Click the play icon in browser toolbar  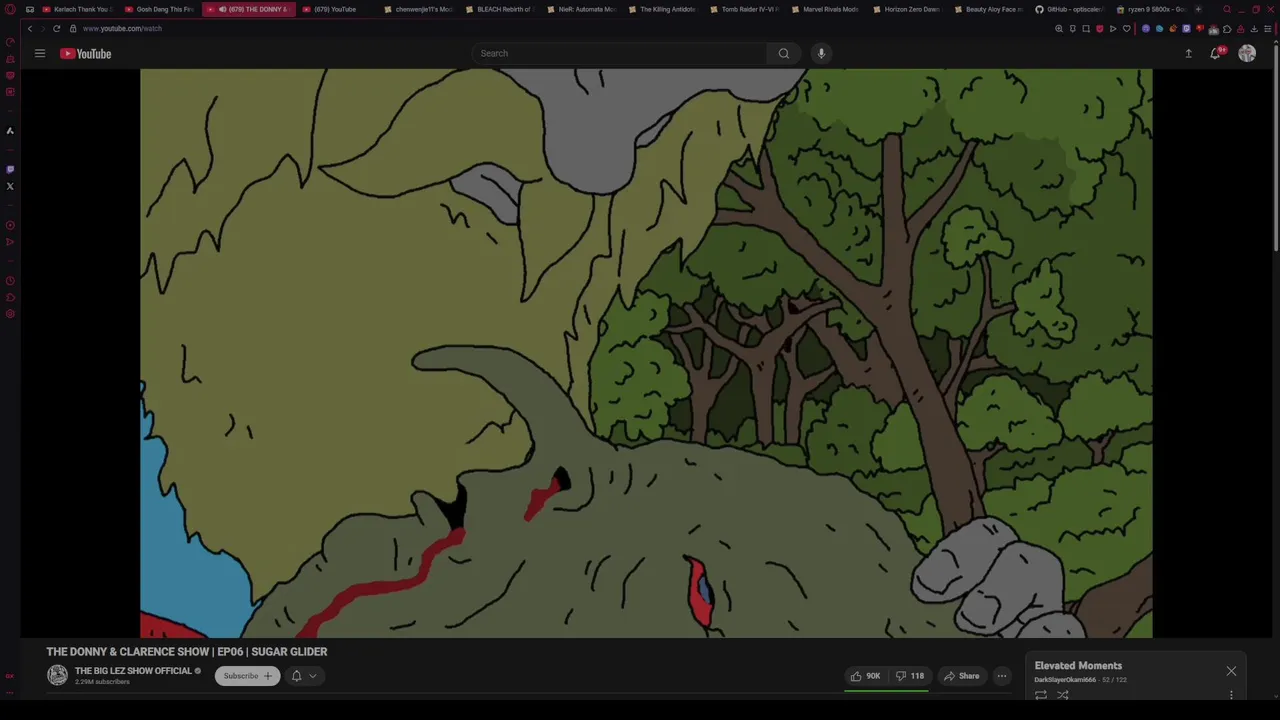[x=1113, y=28]
